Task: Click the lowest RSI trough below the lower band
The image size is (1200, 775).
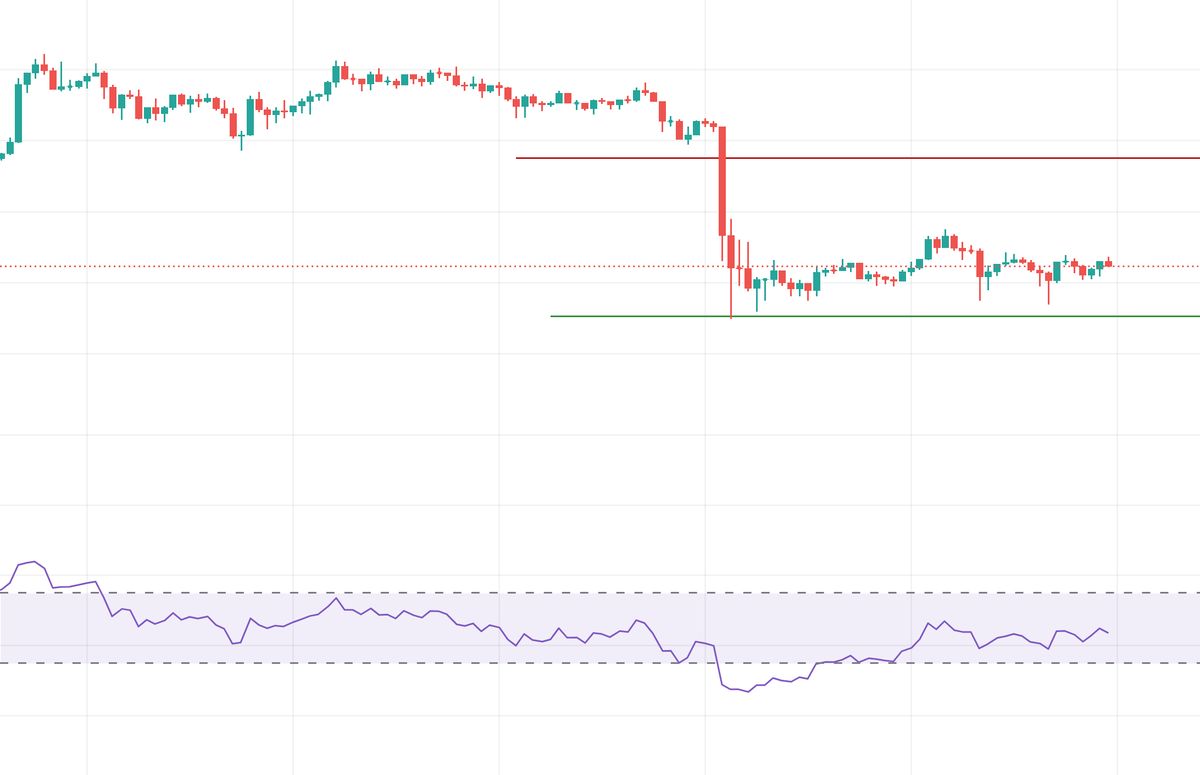Action: (747, 691)
